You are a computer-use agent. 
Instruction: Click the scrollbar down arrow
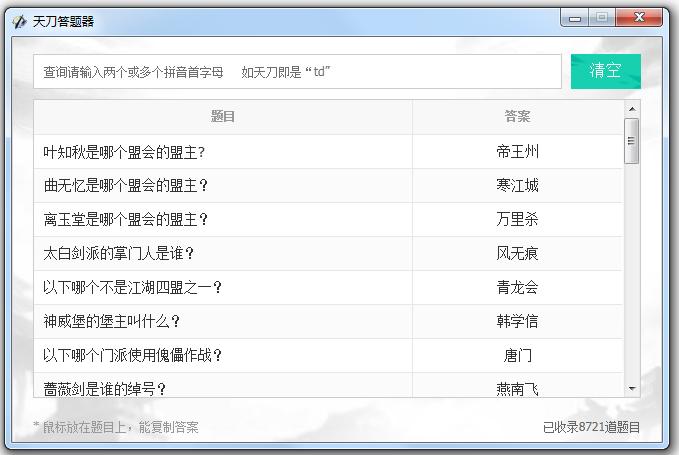(x=632, y=388)
